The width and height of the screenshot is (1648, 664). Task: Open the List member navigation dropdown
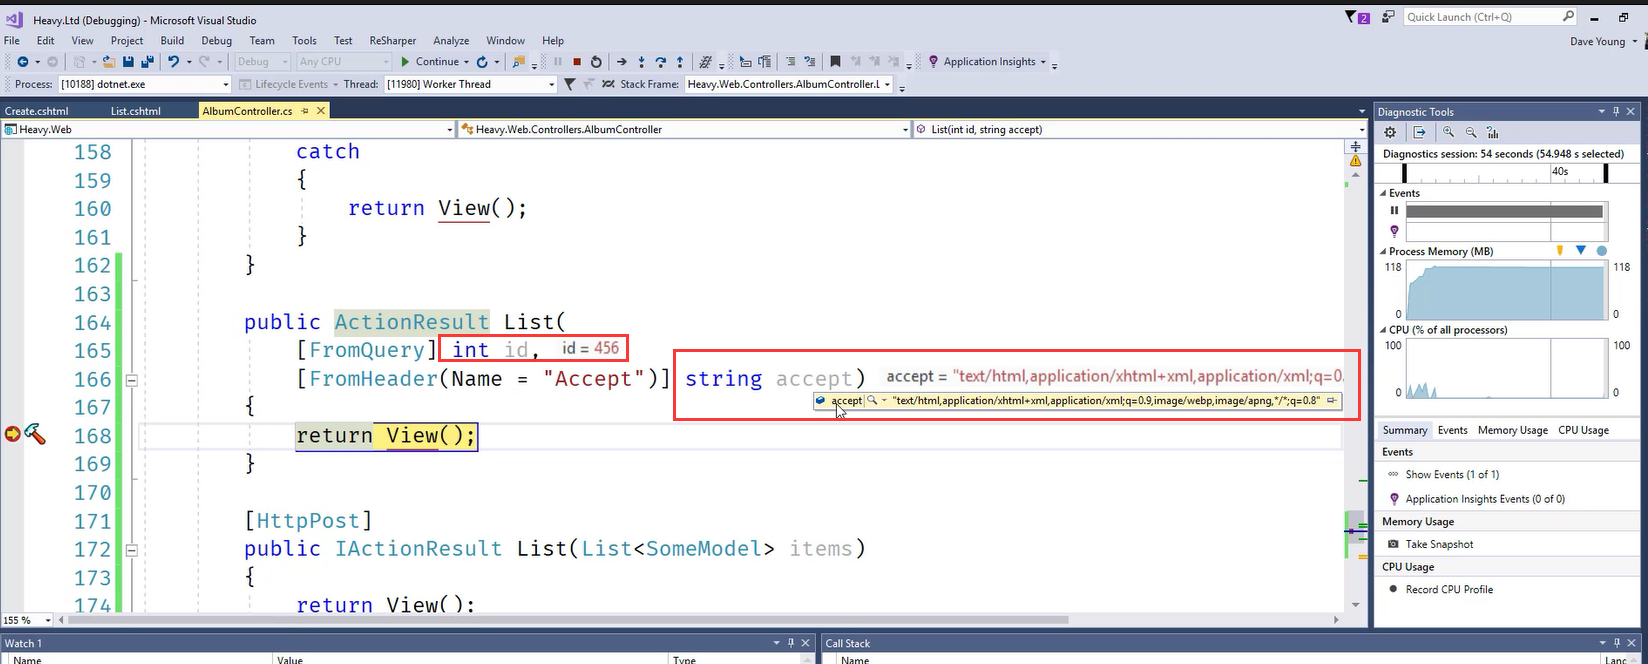click(x=1140, y=129)
